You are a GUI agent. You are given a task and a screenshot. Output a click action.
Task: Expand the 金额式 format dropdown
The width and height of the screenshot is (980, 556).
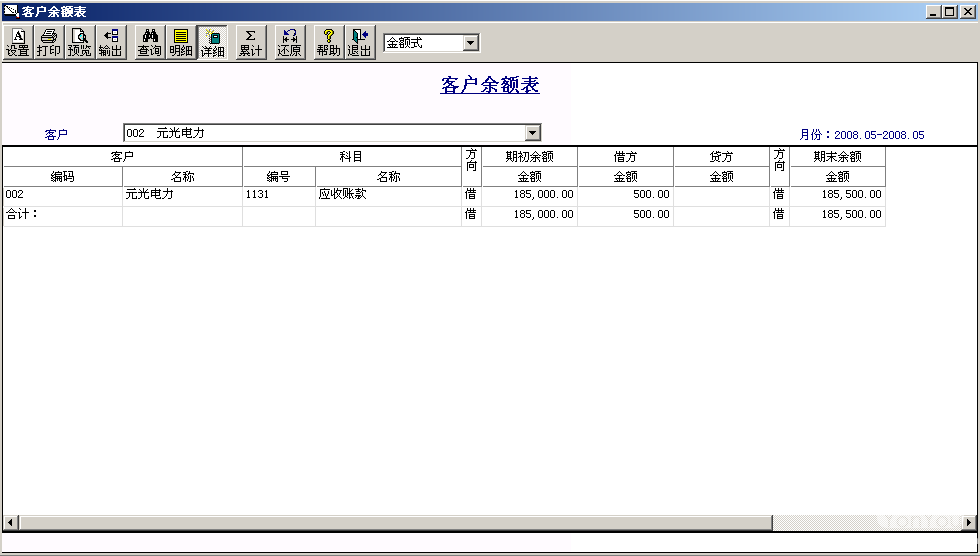tap(471, 43)
